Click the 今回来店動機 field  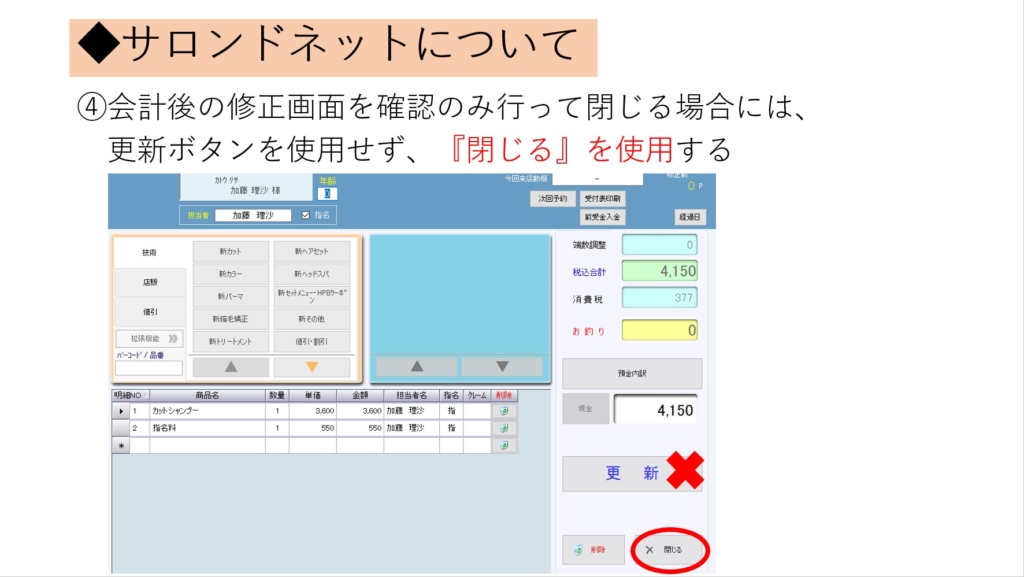(597, 178)
